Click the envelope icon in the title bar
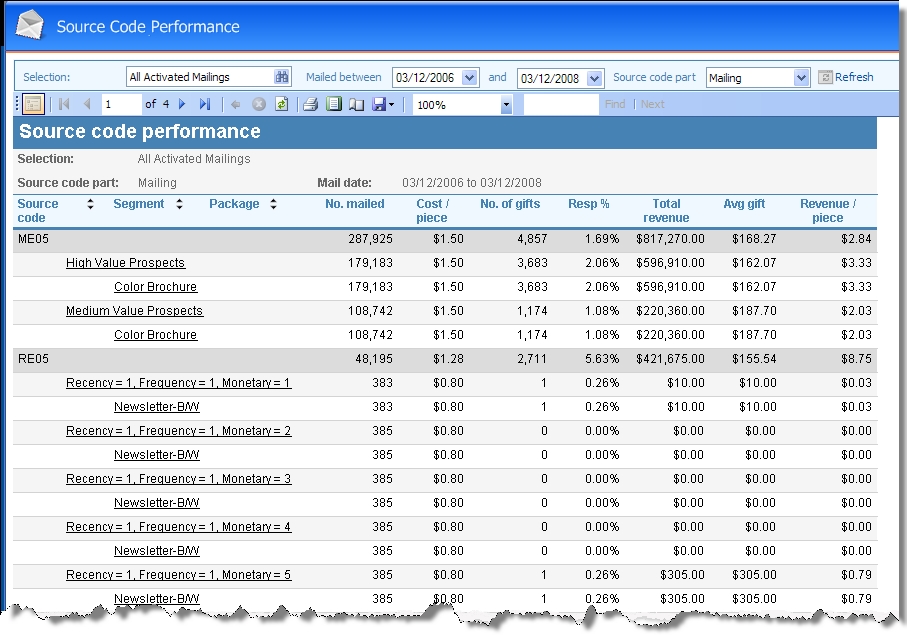The image size is (907, 635). point(27,25)
